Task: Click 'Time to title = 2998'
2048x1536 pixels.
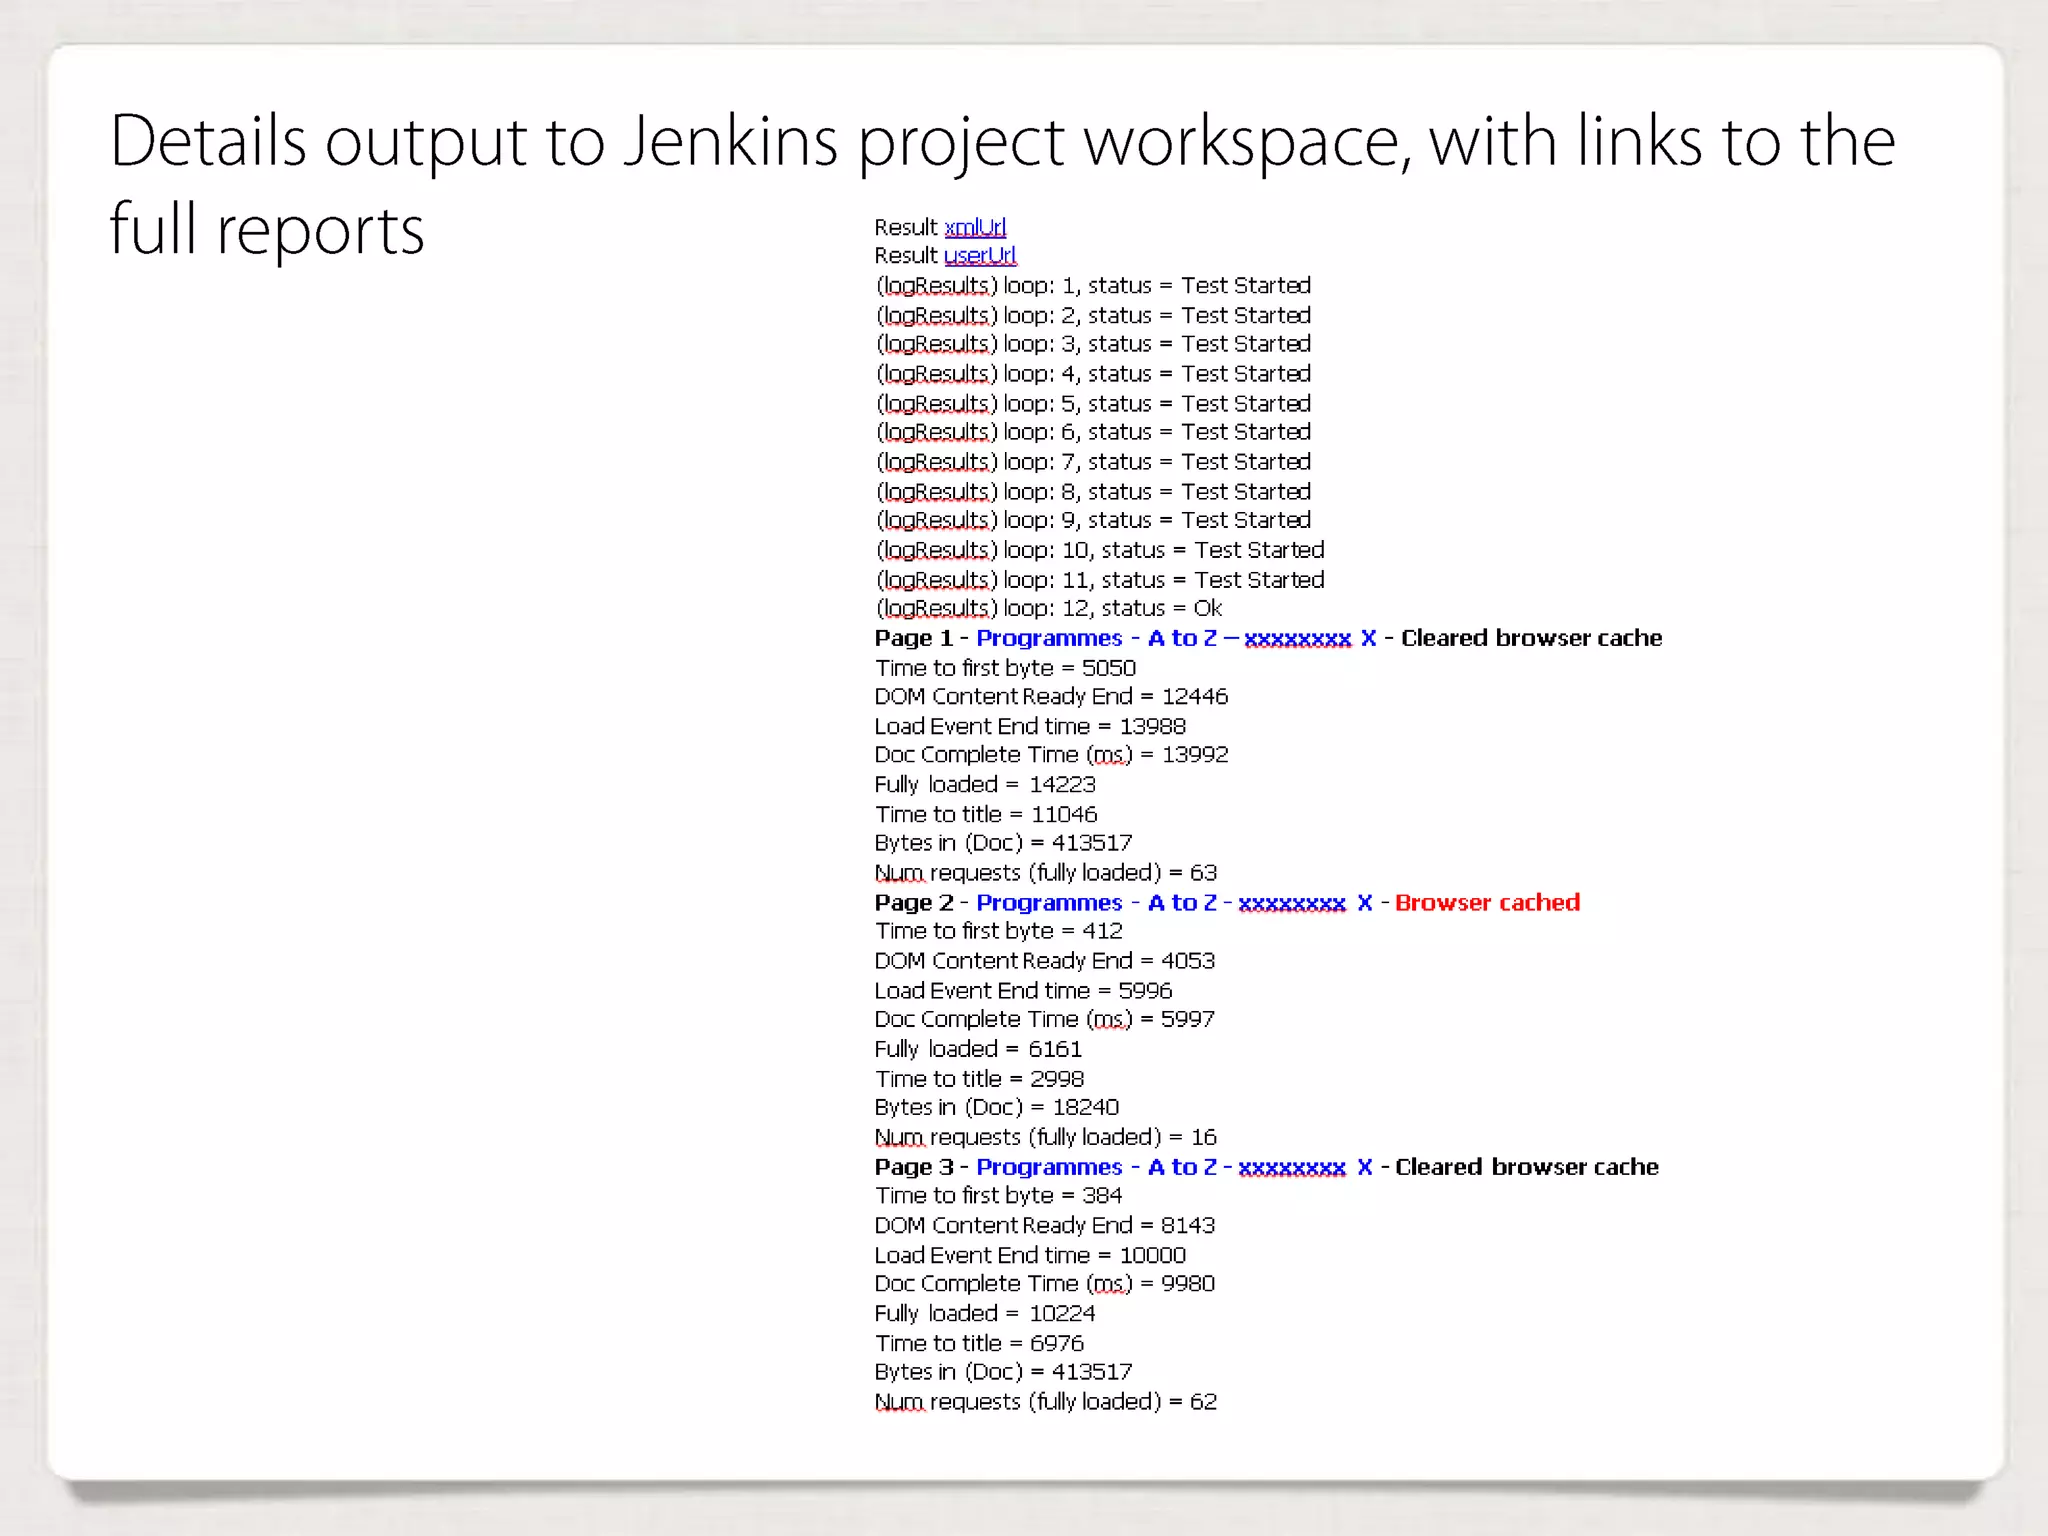Action: pyautogui.click(x=979, y=1079)
